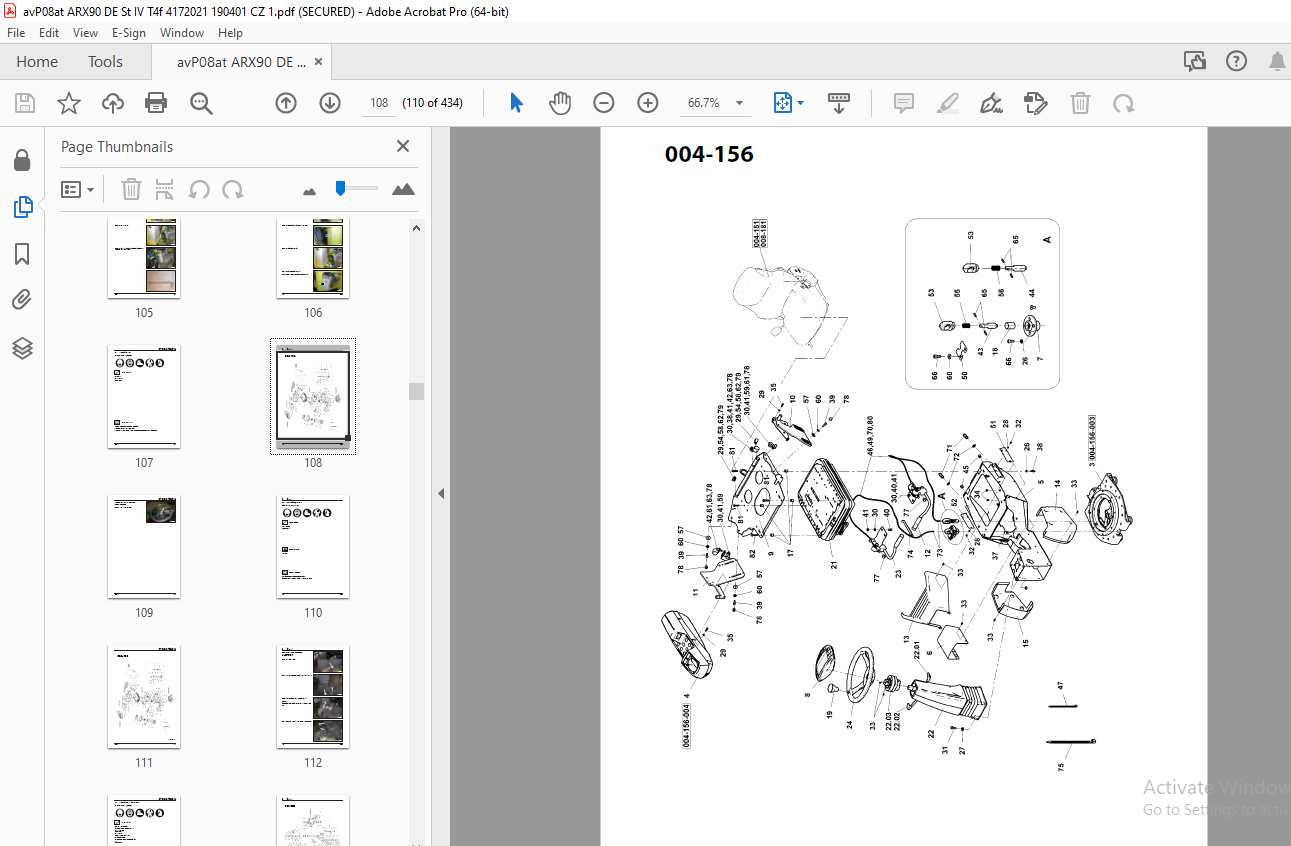1291x846 pixels.
Task: Reduce thumbnail size with small mountain icon
Action: tap(309, 190)
